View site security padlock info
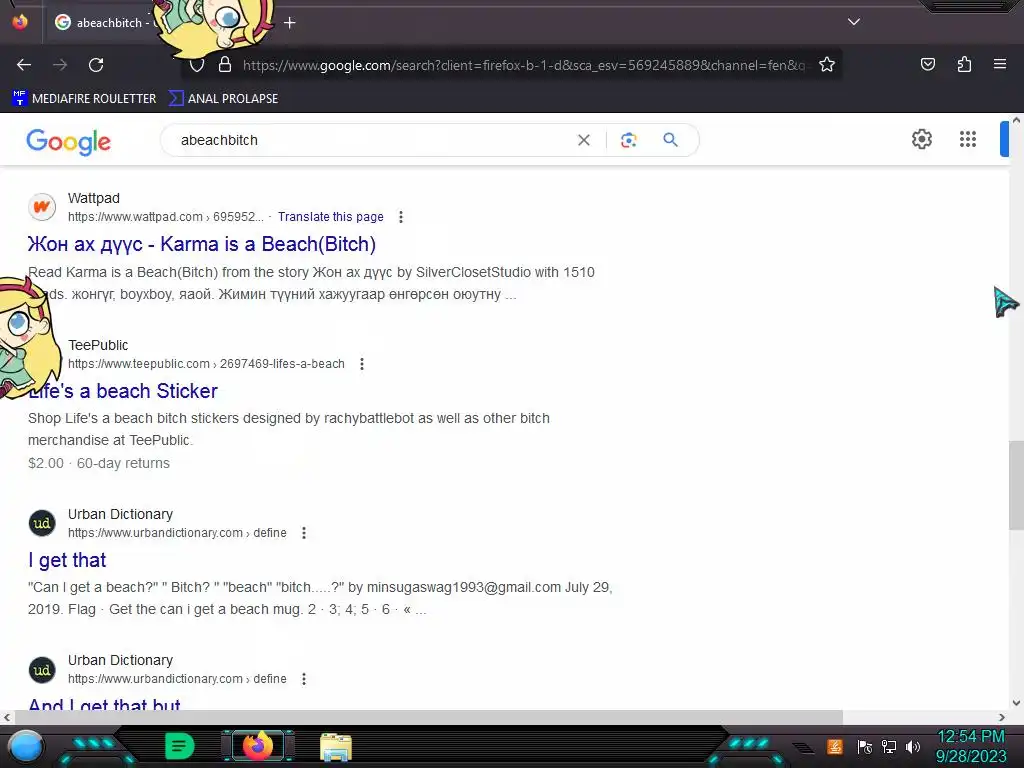The height and width of the screenshot is (768, 1024). point(225,65)
